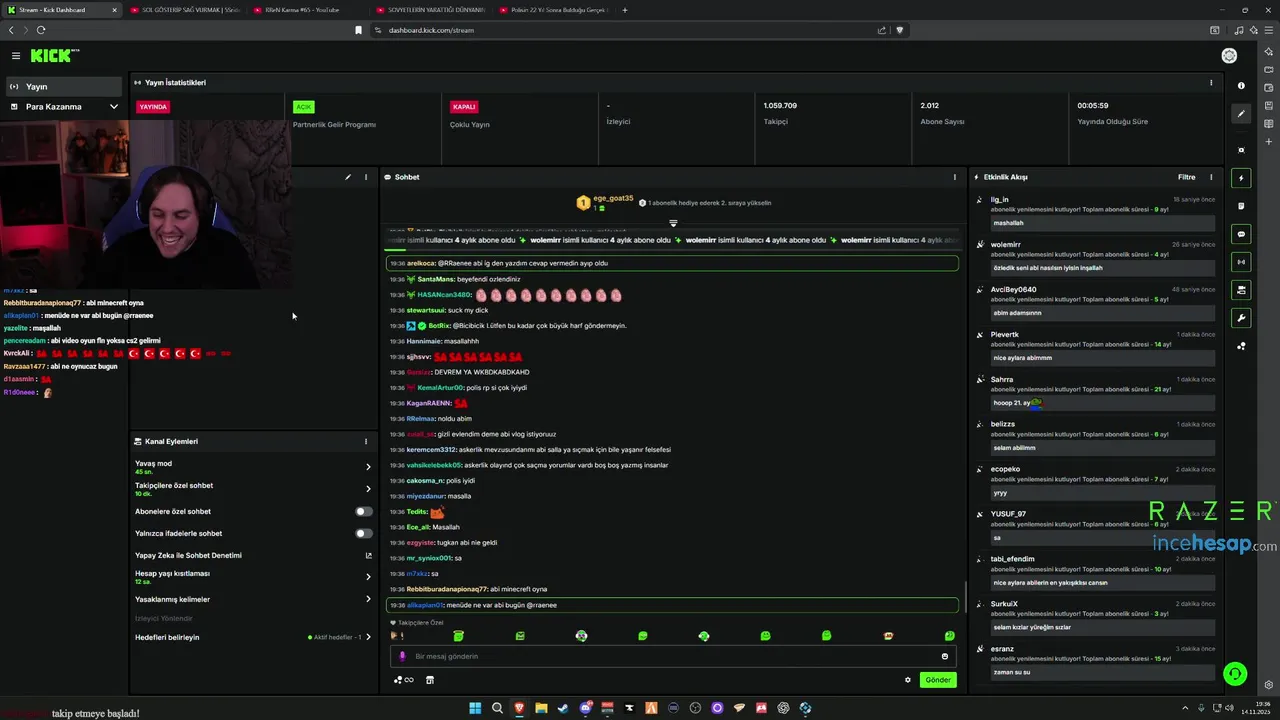Toggle Abonelere özel sohbet switch
Screen dimensions: 1280x720
point(364,511)
